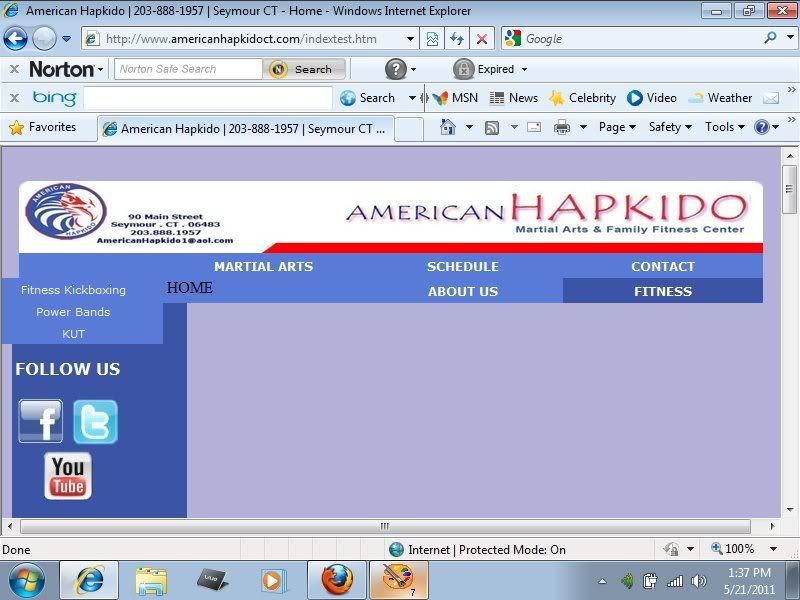Open Power Bands submenu link
Viewport: 800px width, 600px height.
(x=73, y=312)
